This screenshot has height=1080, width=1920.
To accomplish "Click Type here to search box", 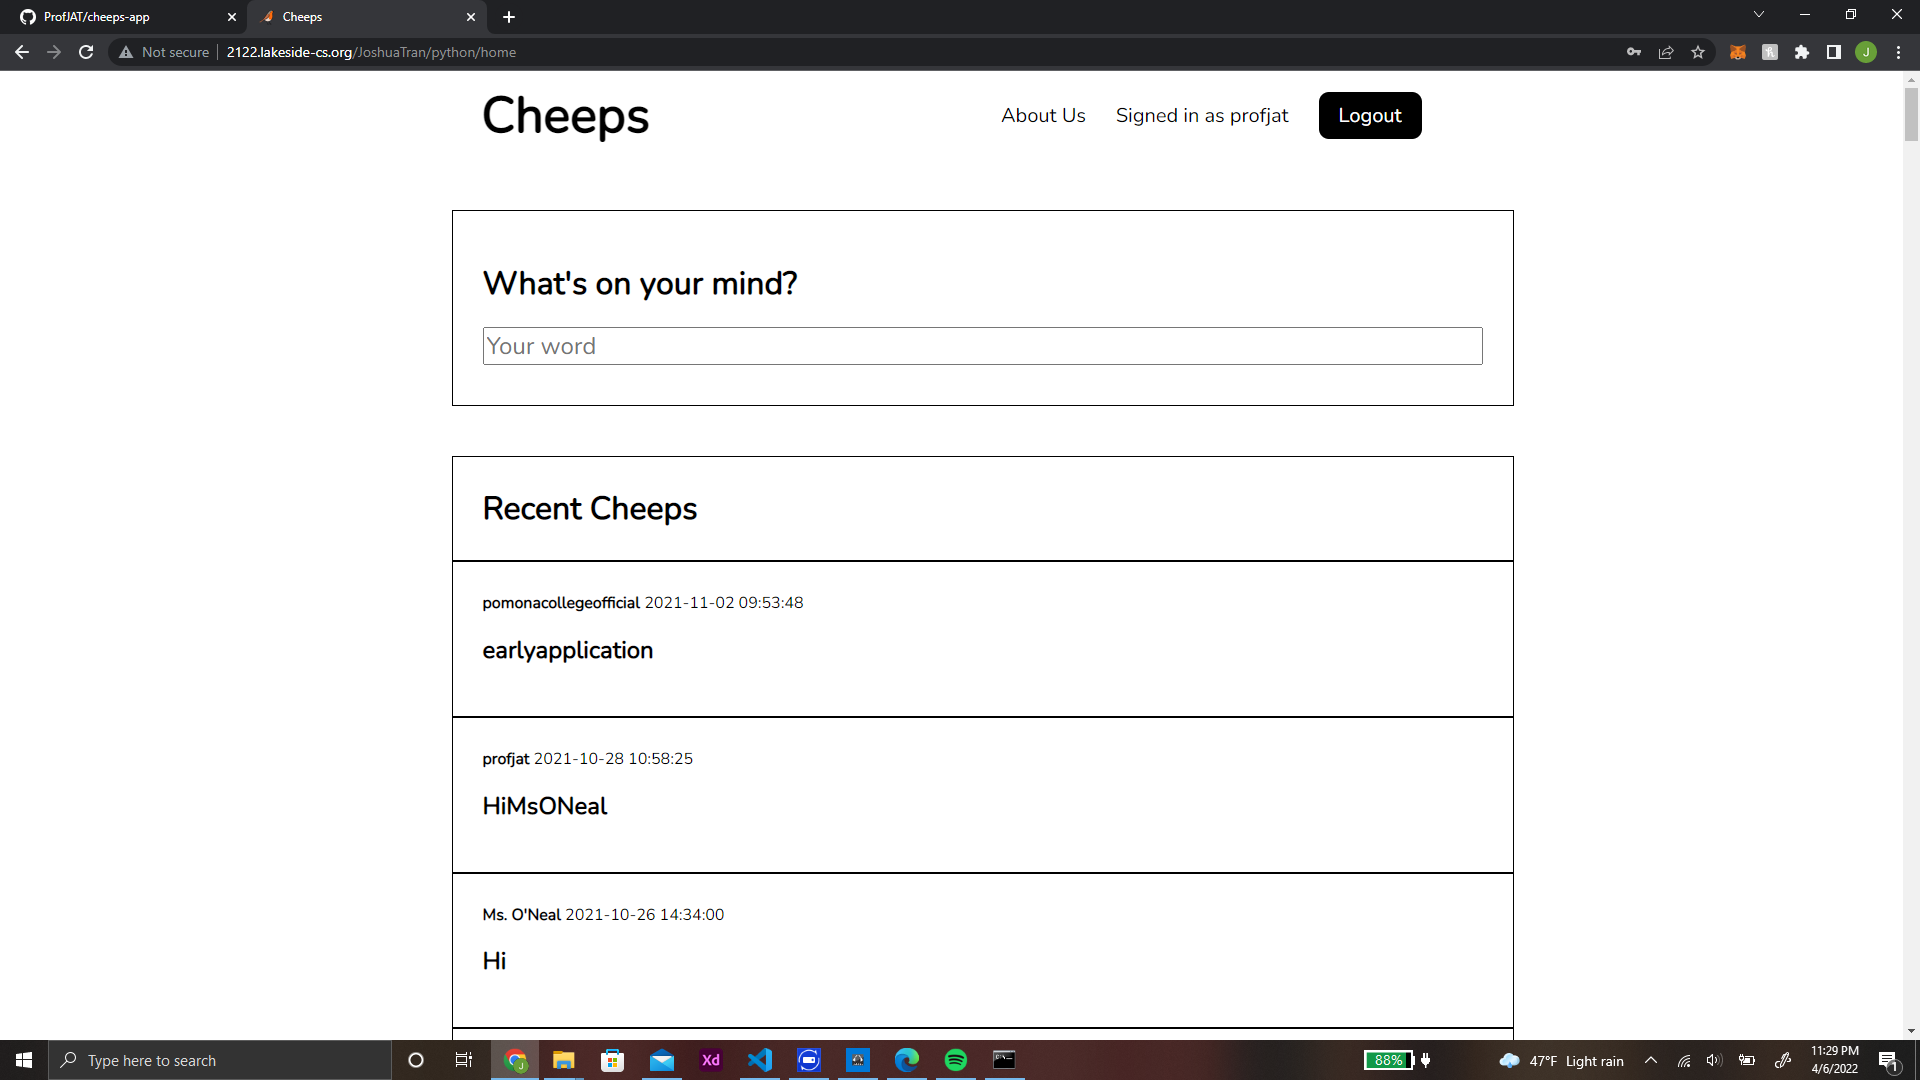I will click(x=220, y=1060).
